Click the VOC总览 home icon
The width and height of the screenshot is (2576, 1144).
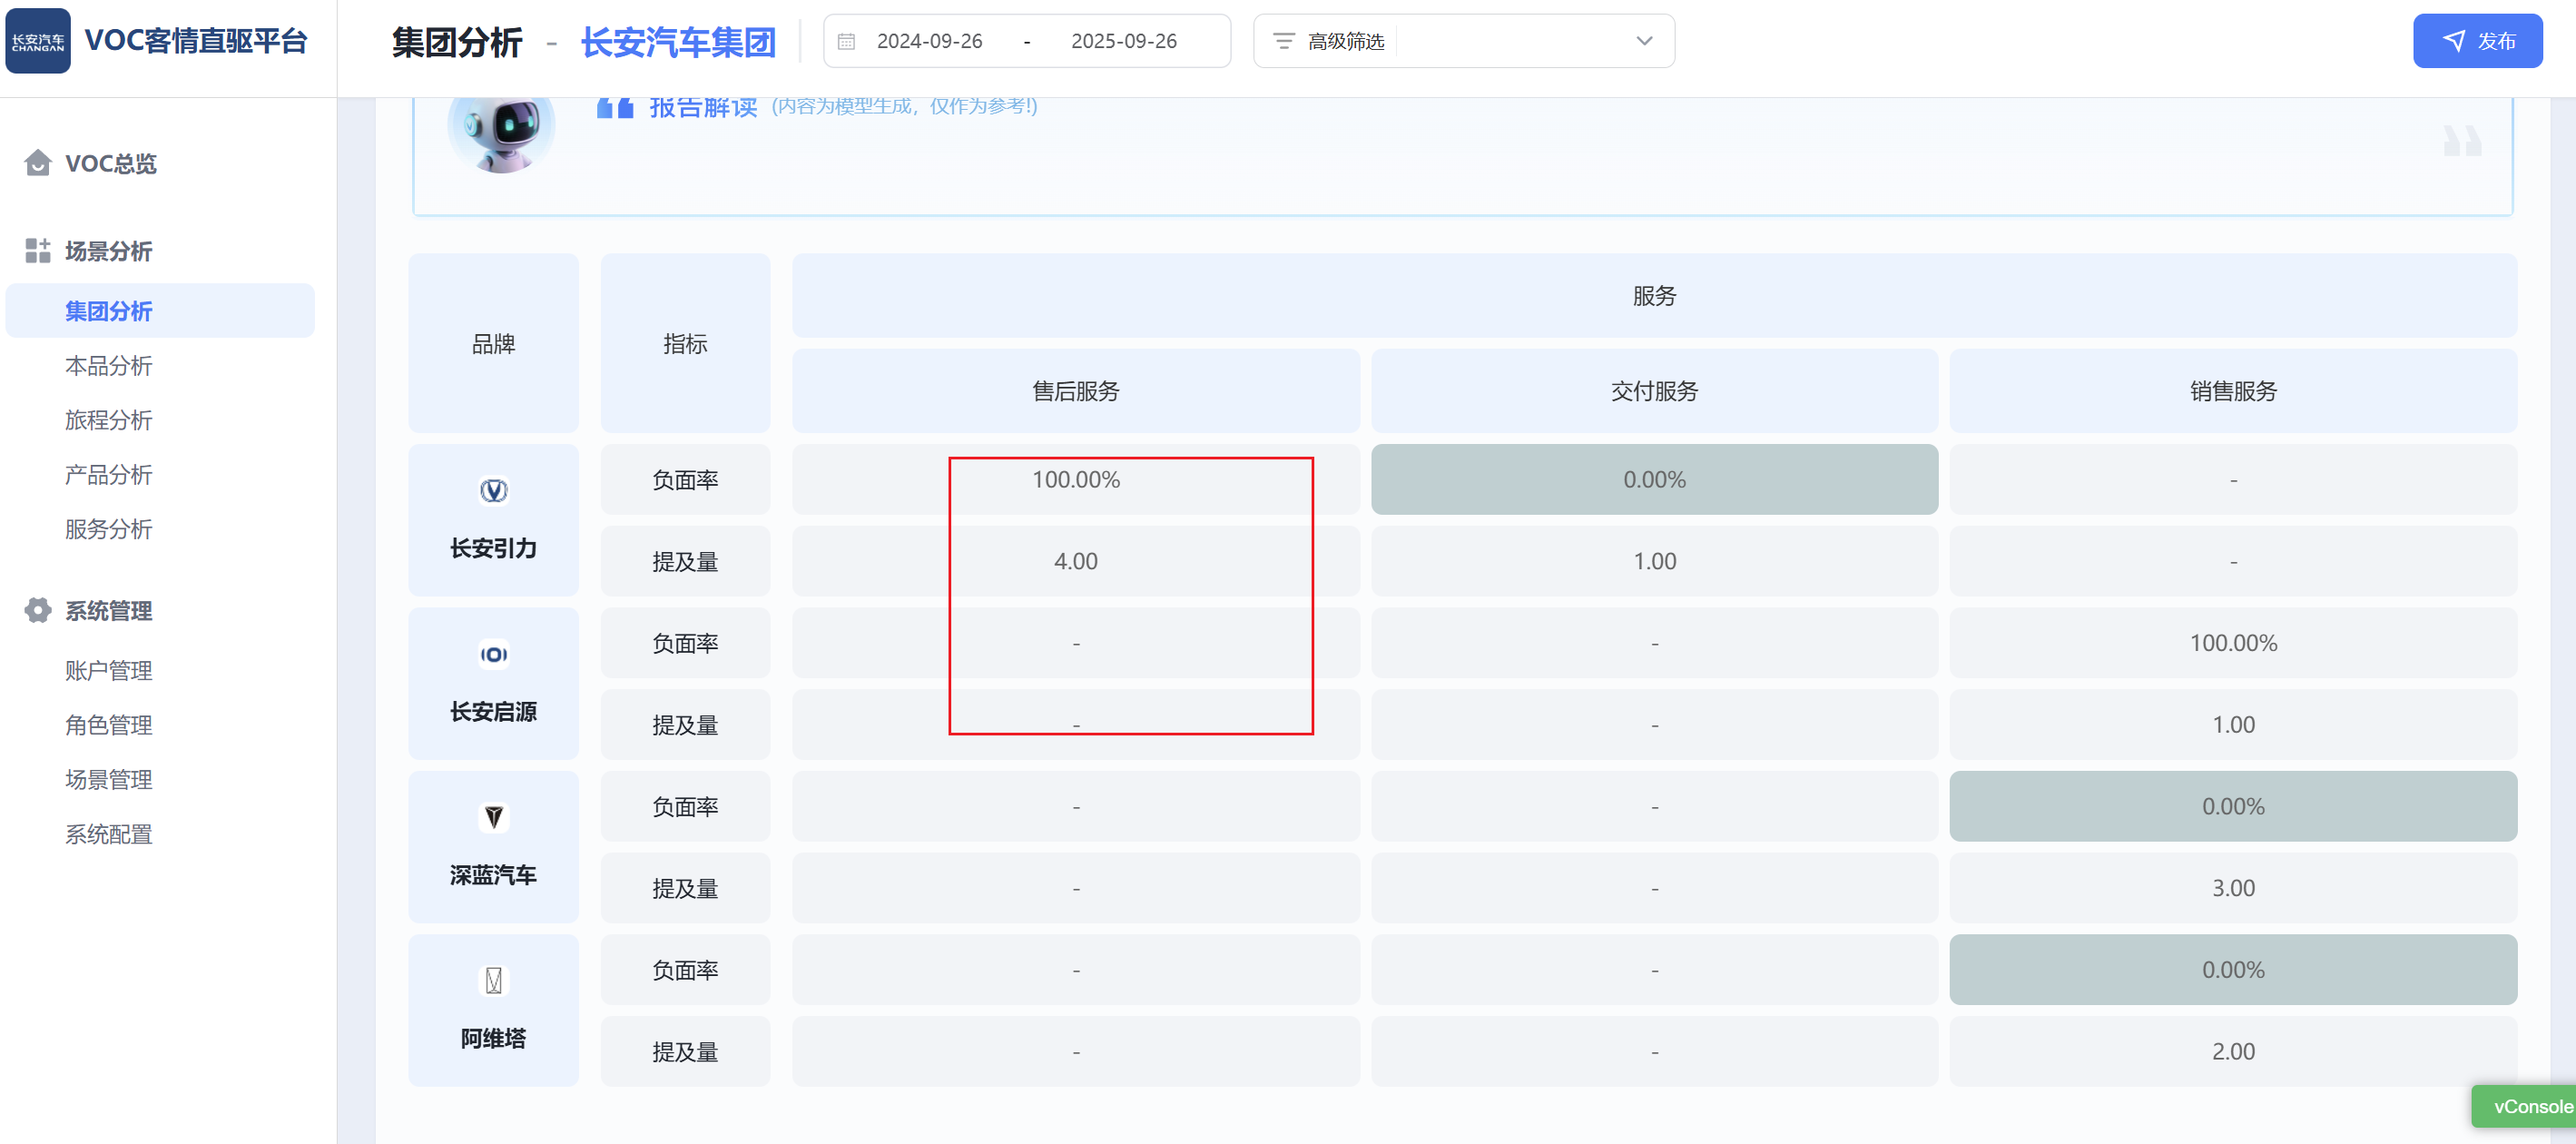pos(38,163)
